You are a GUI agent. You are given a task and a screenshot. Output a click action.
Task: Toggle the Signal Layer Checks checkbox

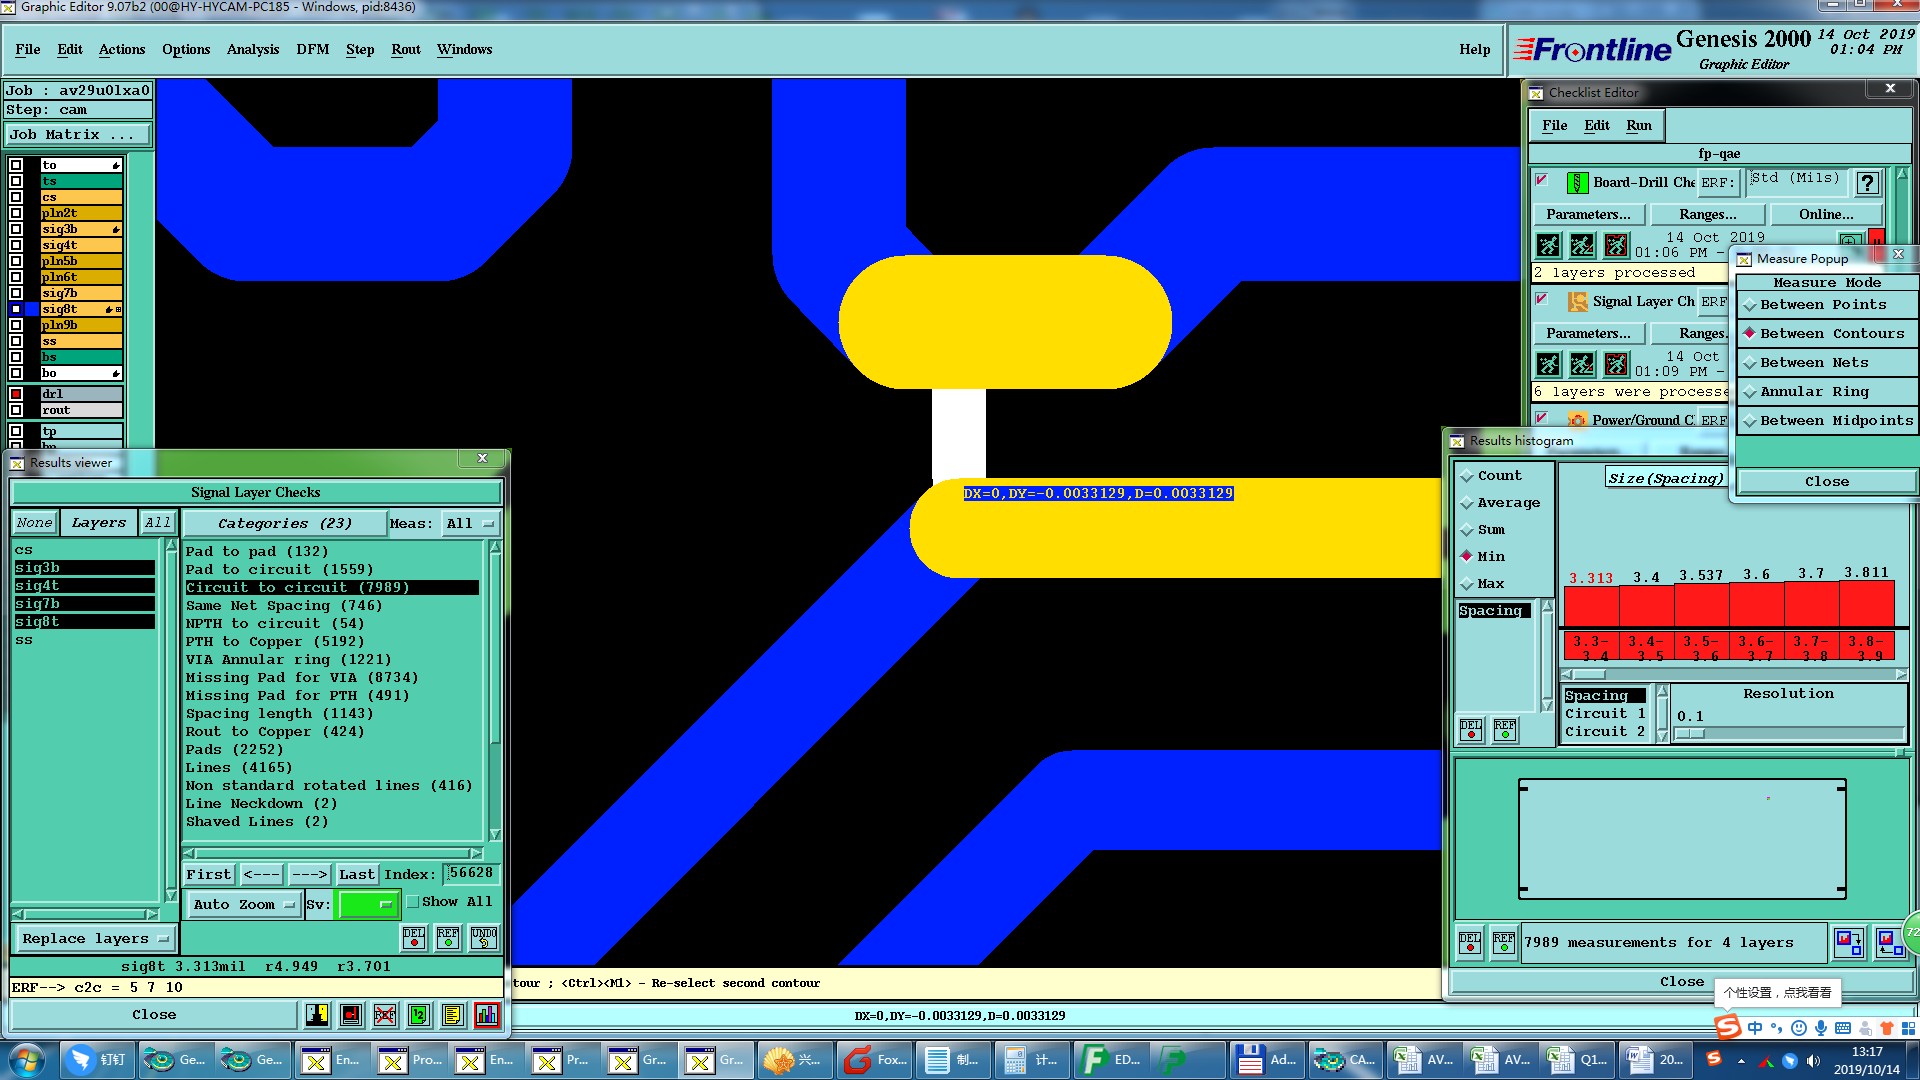1542,300
